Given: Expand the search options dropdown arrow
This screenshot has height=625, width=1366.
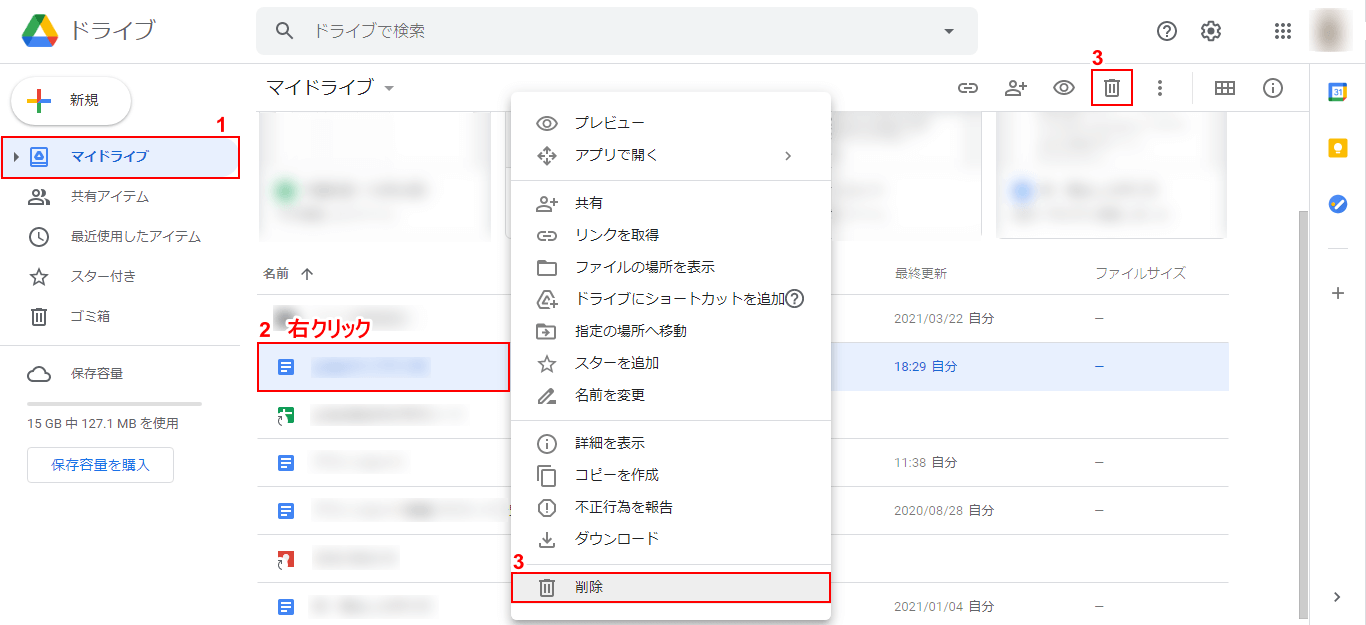Looking at the screenshot, I should [949, 31].
